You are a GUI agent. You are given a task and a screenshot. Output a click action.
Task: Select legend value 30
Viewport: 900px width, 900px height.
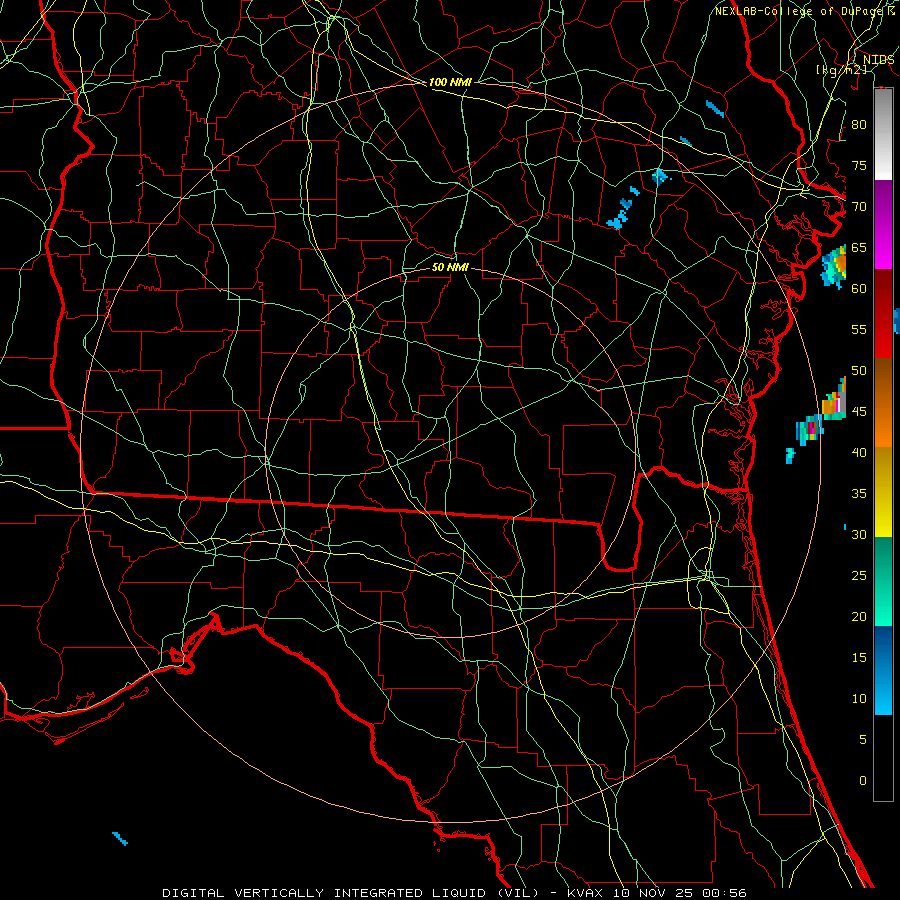click(x=859, y=534)
